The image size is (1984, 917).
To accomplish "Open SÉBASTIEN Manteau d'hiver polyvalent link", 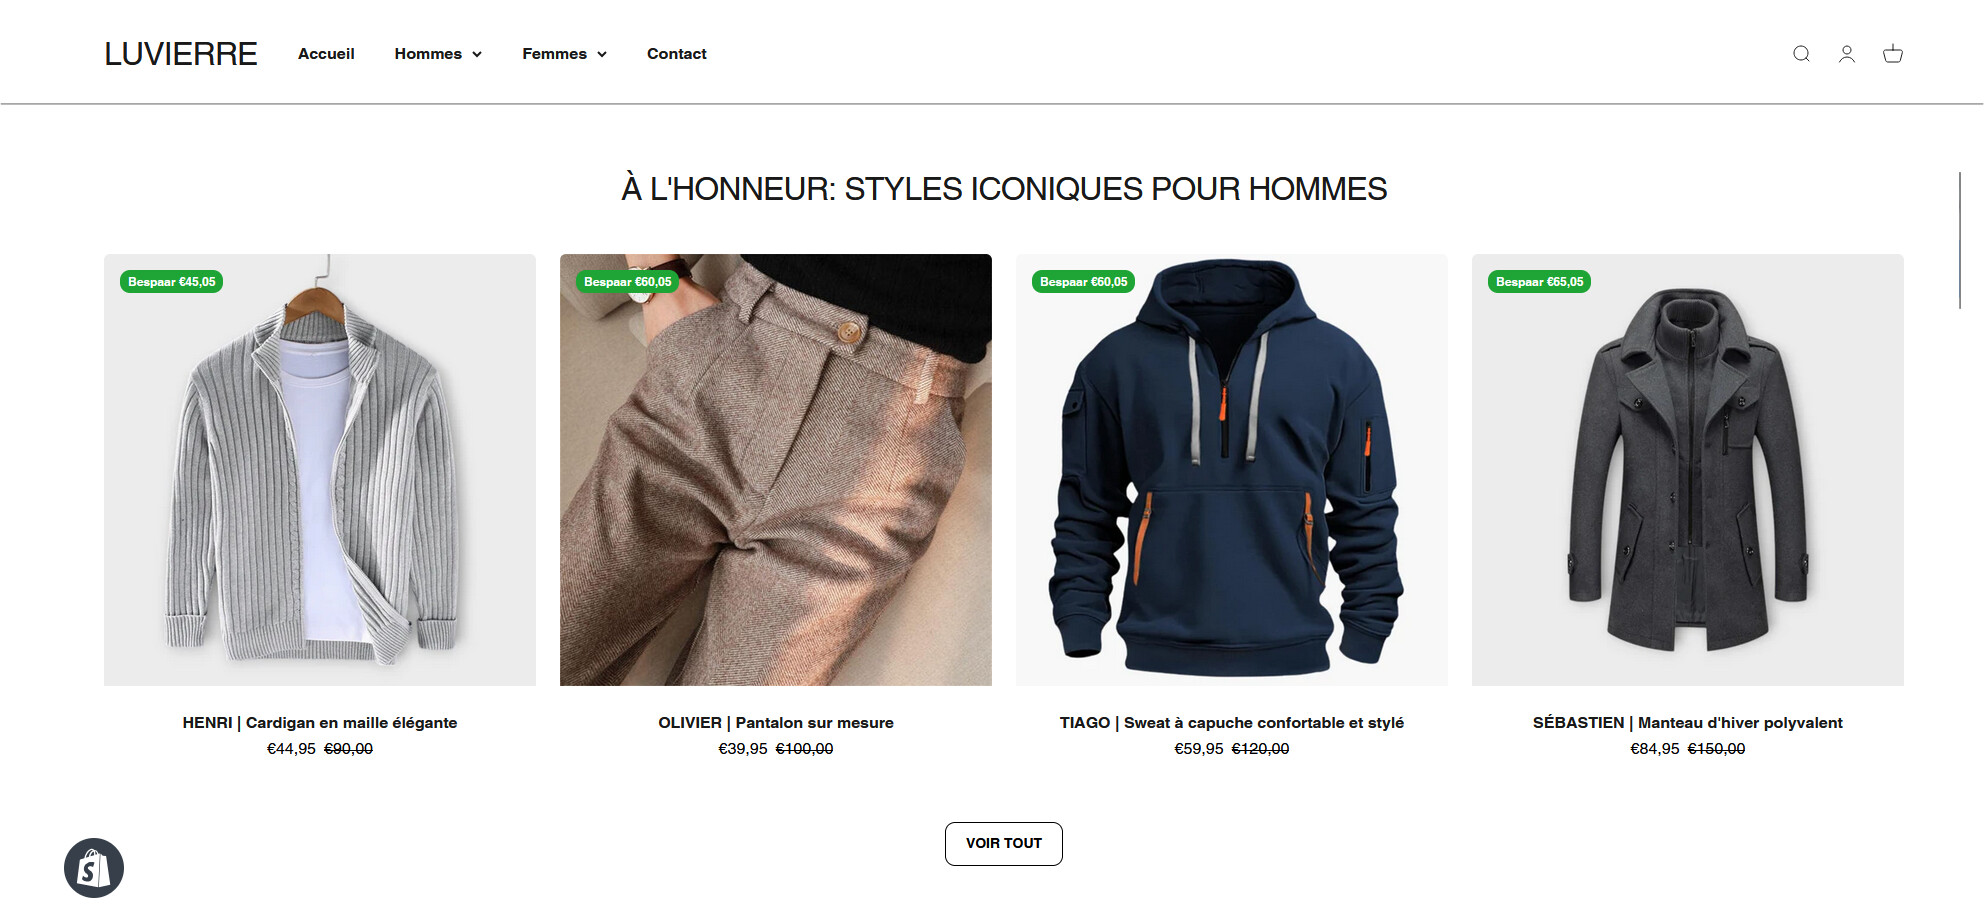I will 1688,723.
